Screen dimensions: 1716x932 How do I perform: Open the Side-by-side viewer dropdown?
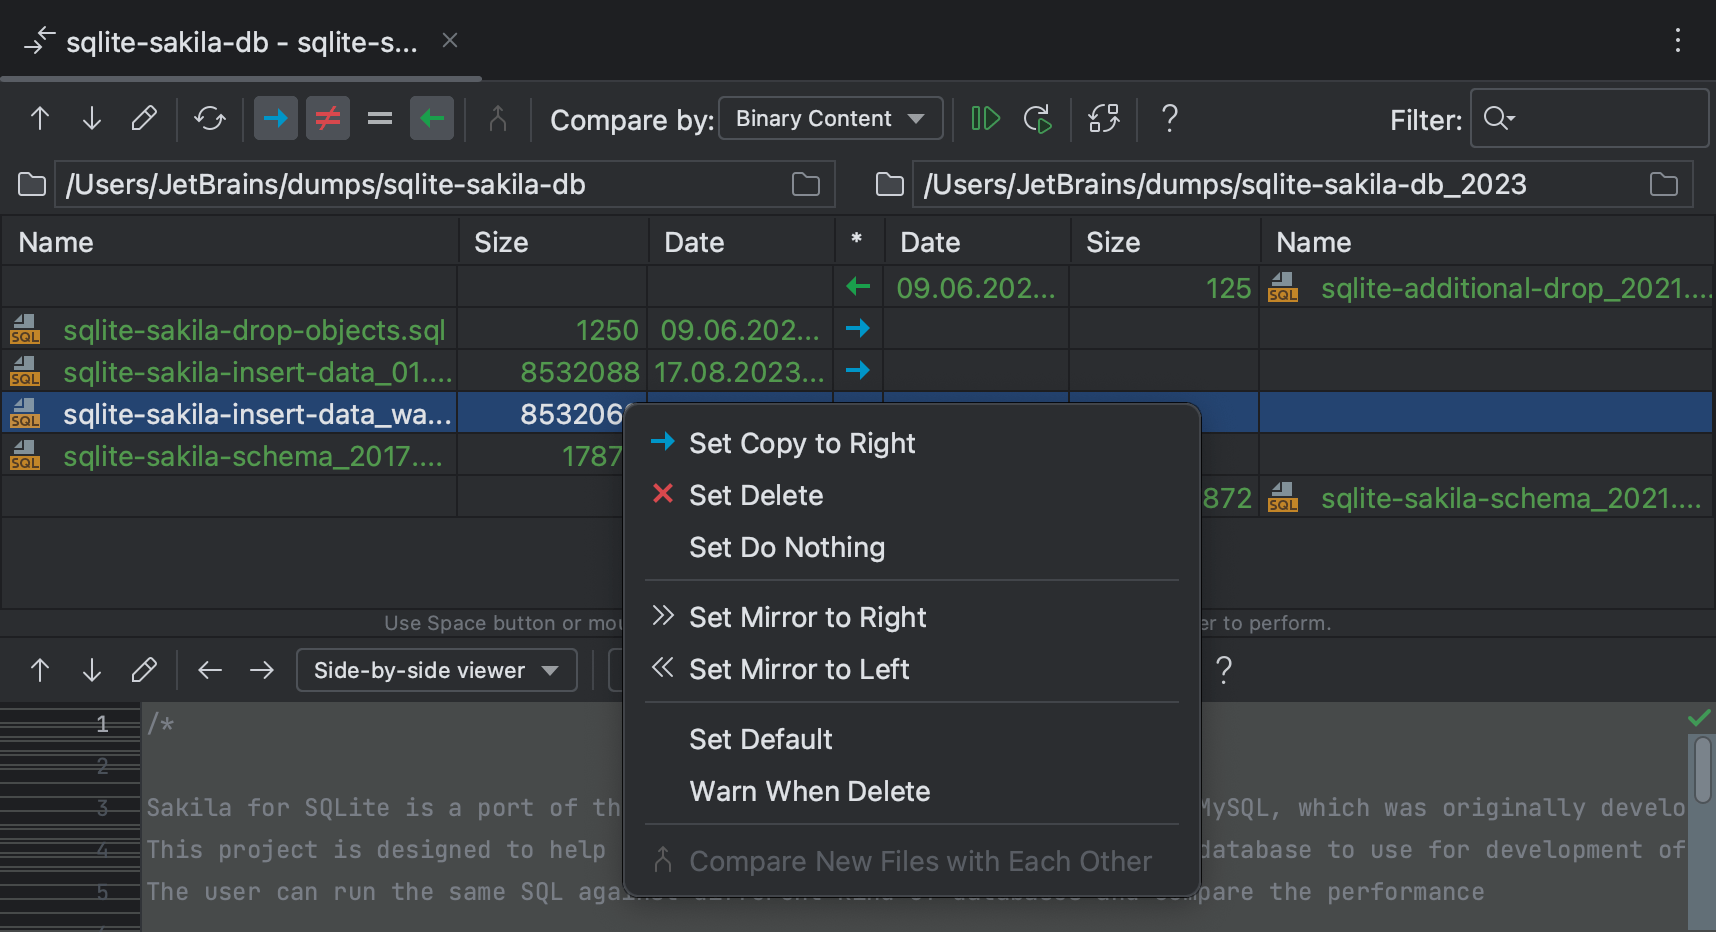pos(435,670)
